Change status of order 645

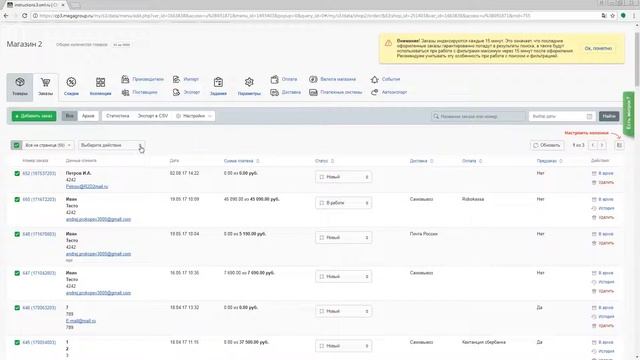coord(343,346)
